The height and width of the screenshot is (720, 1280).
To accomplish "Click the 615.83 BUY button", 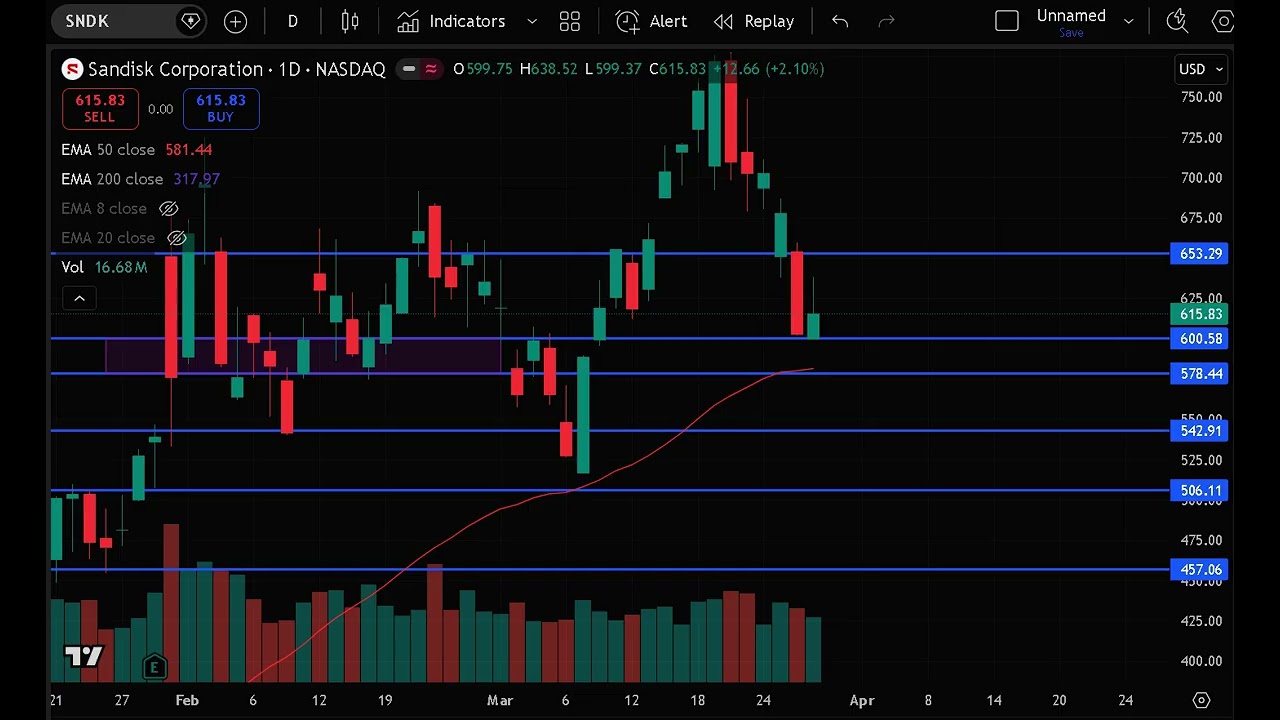I will click(221, 109).
